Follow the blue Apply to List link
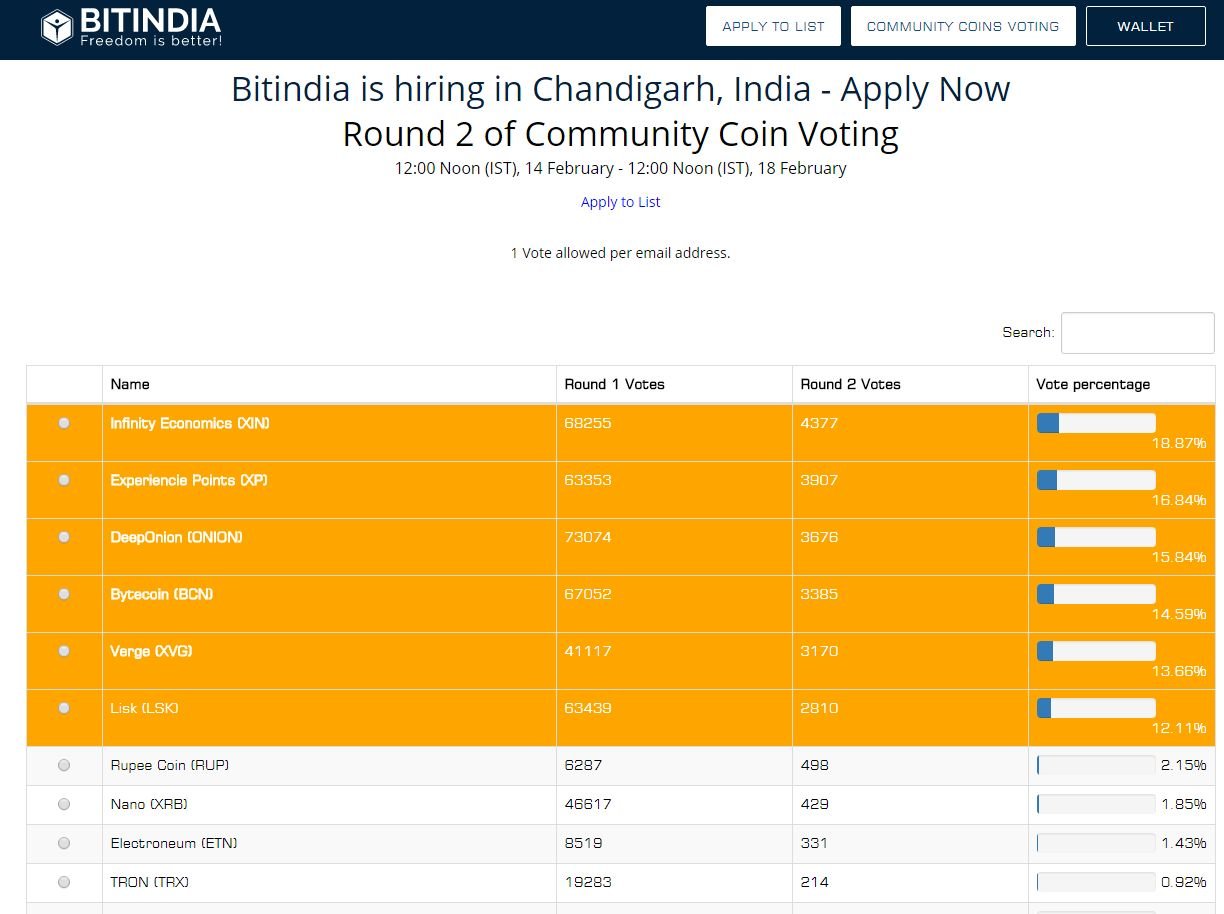Image resolution: width=1224 pixels, height=914 pixels. pos(620,202)
